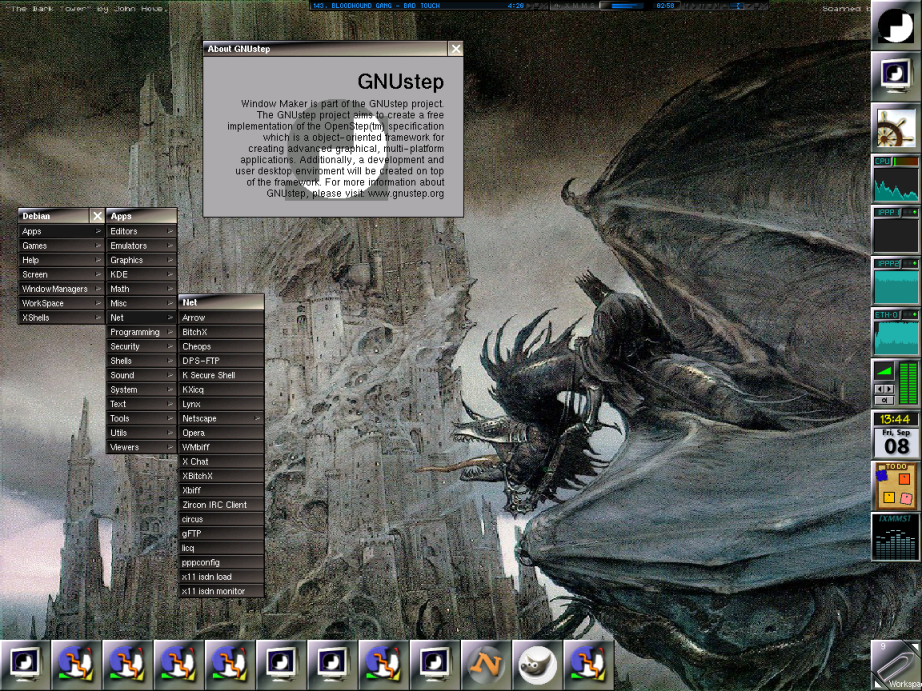Click the www.gnustep.org text
Screen dimensions: 922x691
406,193
